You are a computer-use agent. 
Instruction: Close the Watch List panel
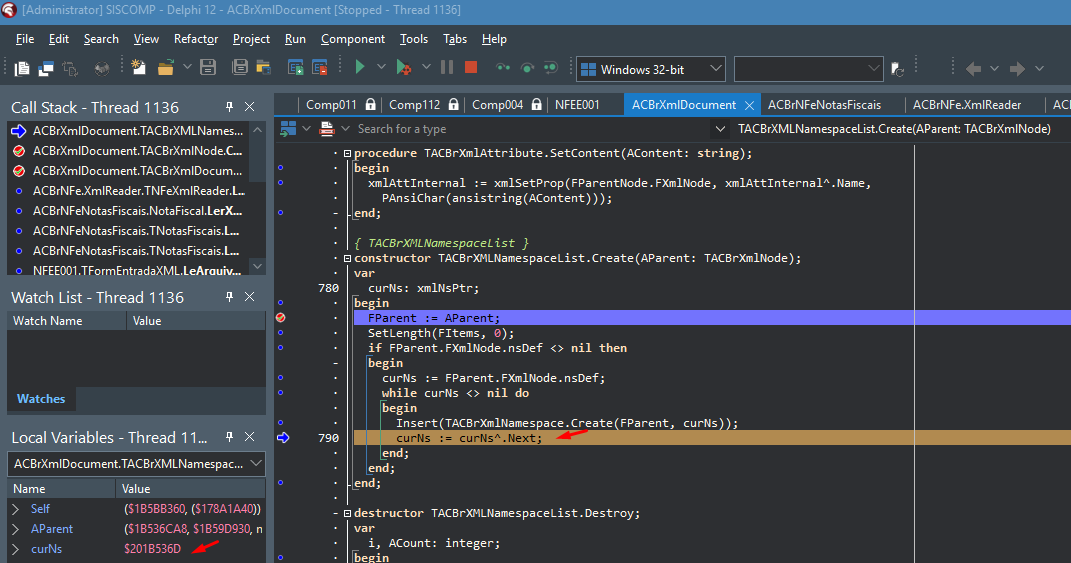tap(249, 297)
